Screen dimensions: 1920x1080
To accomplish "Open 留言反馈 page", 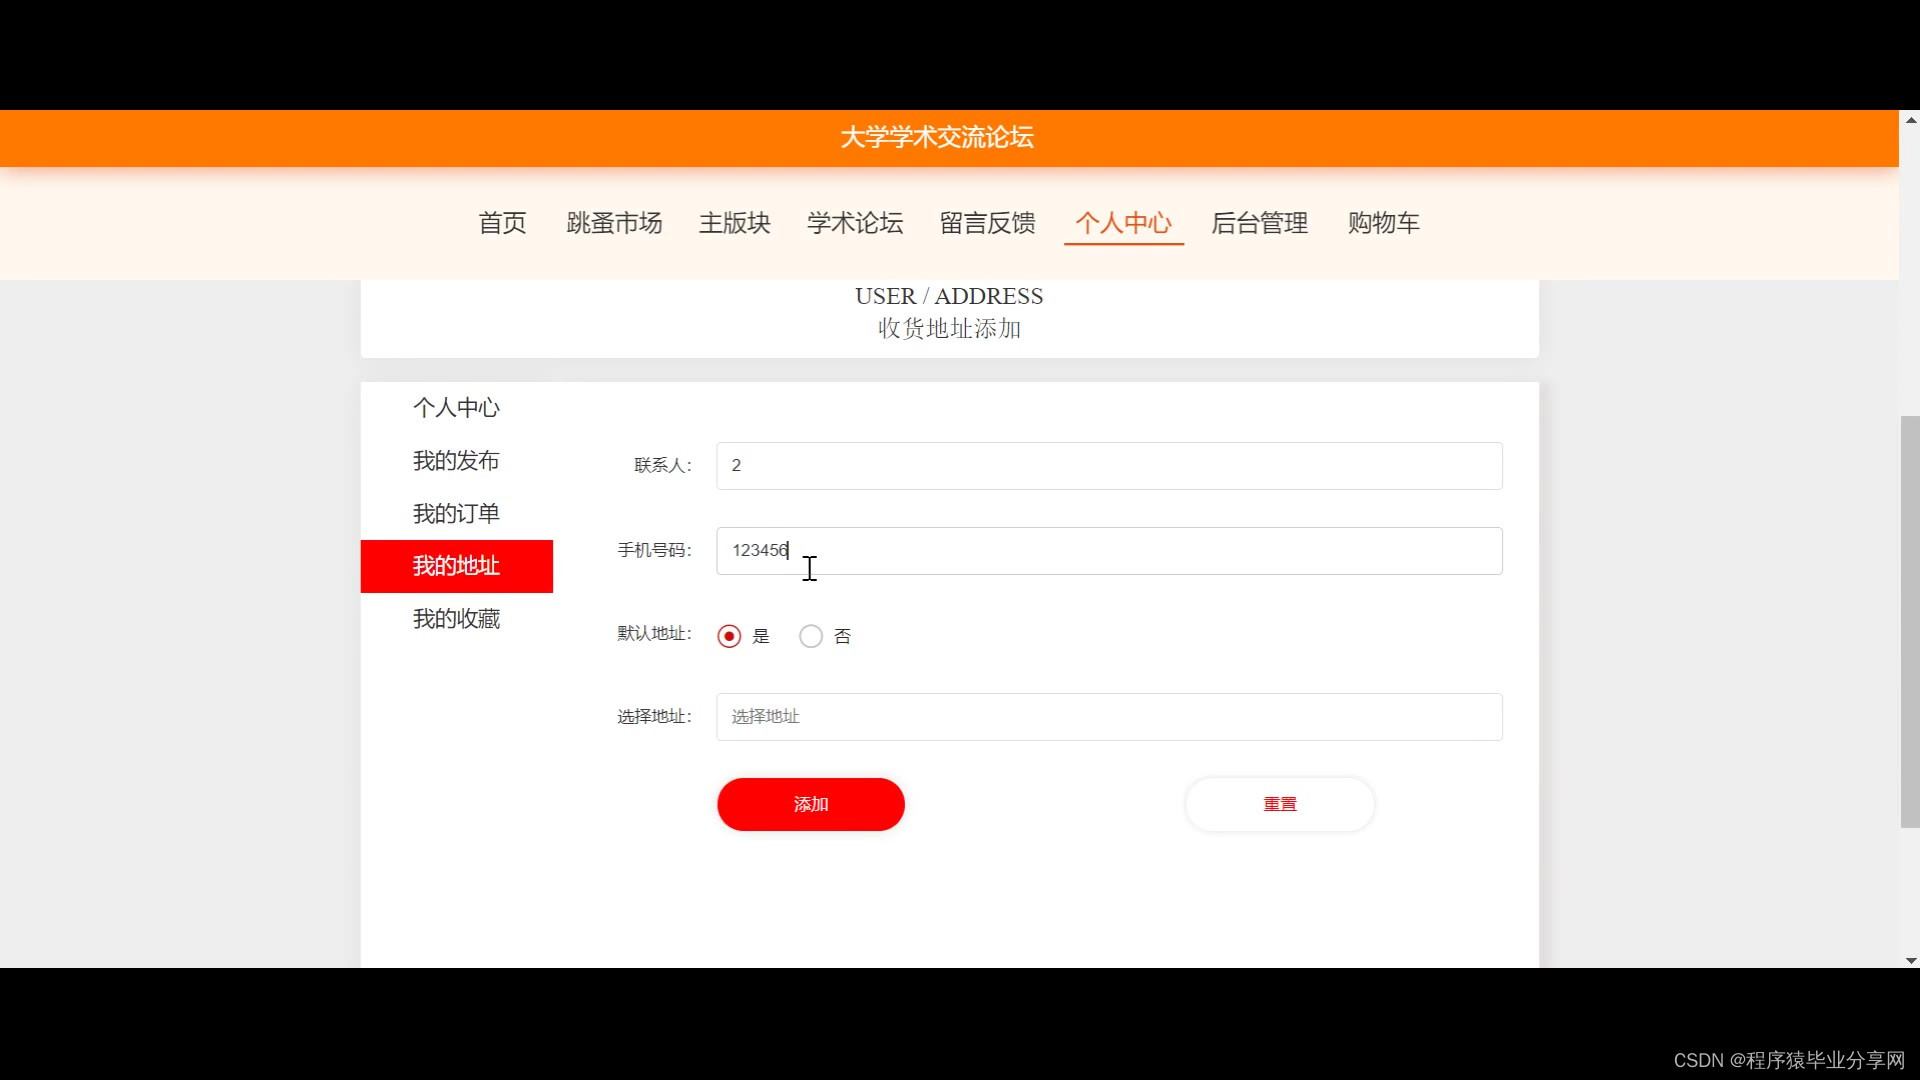I will coord(987,223).
